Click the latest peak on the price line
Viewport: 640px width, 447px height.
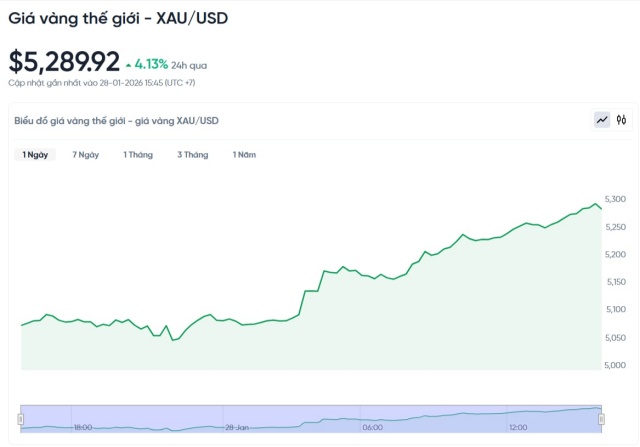point(596,204)
